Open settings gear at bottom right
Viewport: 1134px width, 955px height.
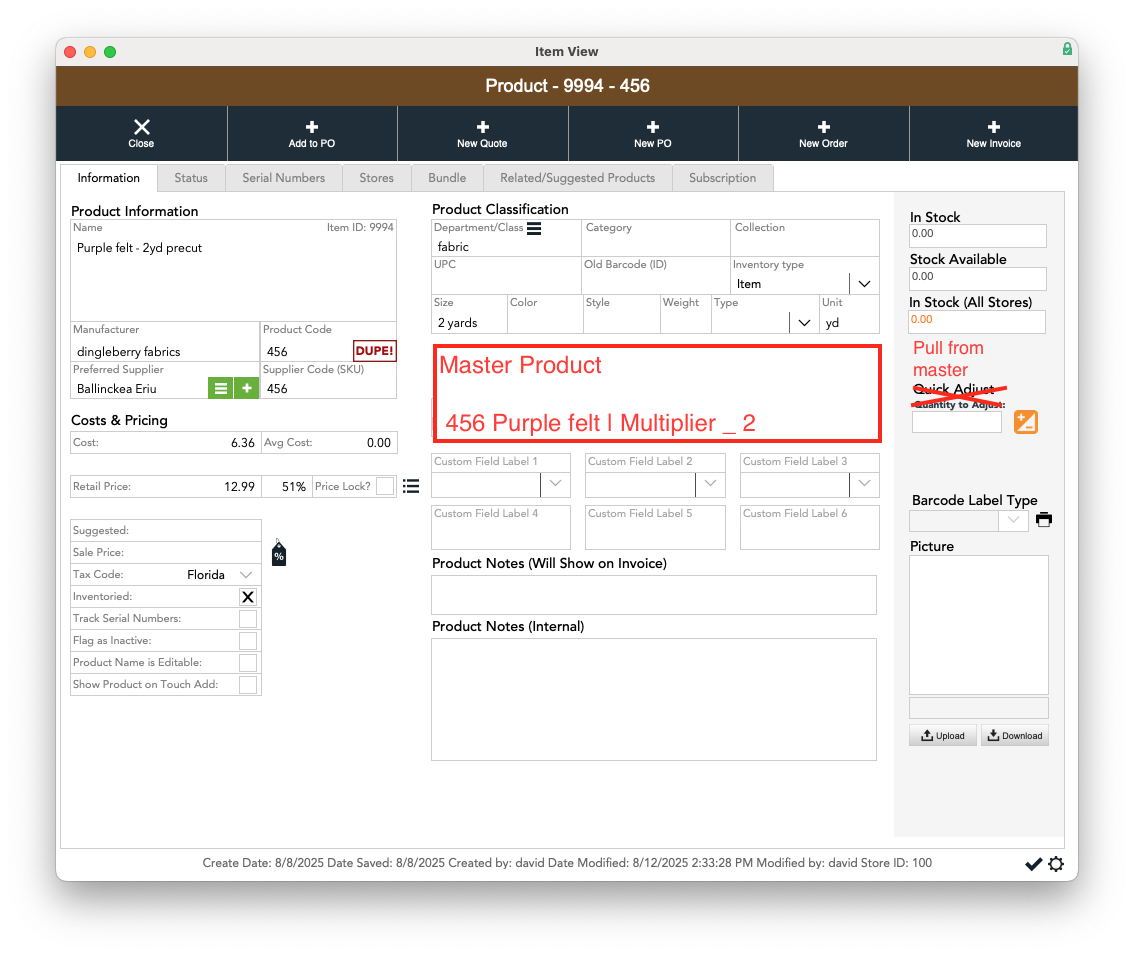1056,864
